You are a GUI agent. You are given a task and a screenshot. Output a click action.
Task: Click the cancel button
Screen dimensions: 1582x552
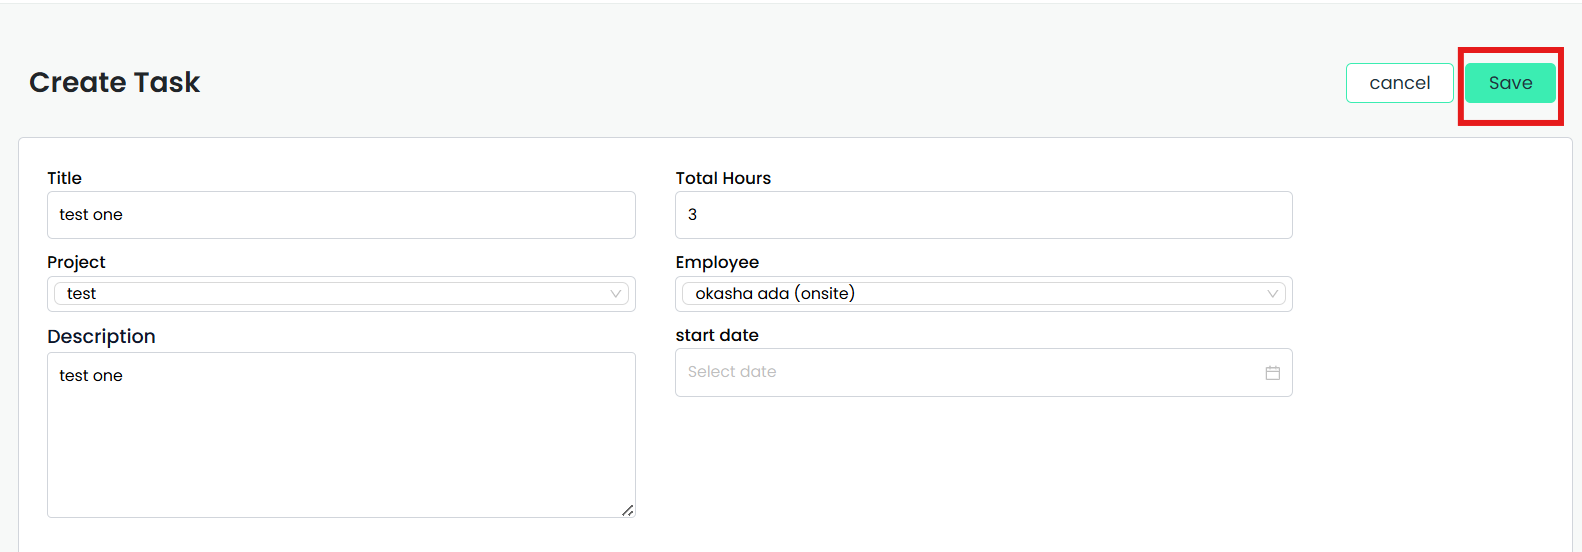[1399, 83]
